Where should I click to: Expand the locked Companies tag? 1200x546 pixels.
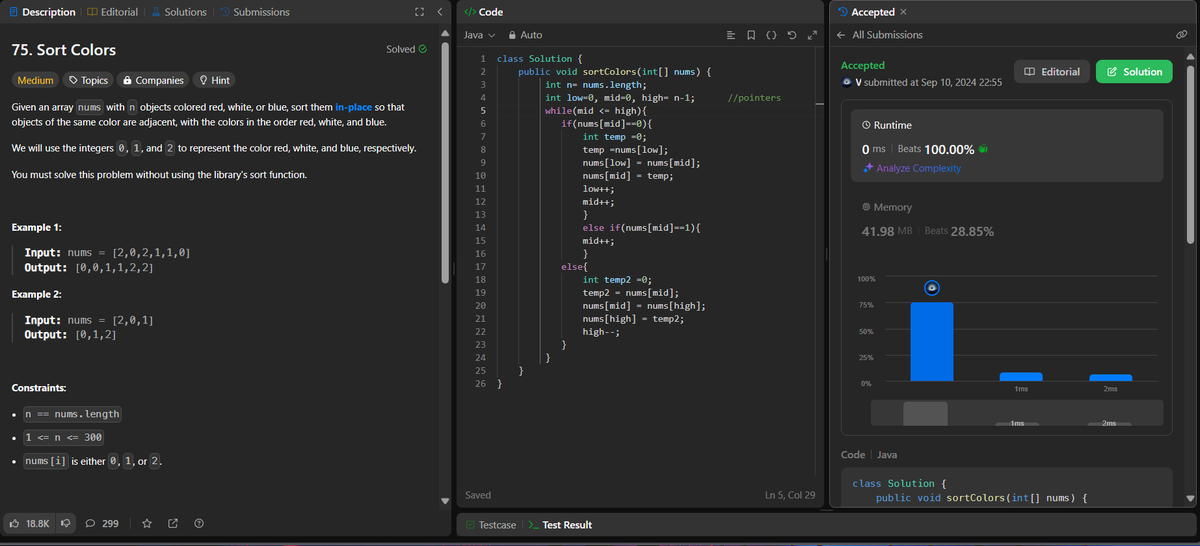(x=153, y=80)
